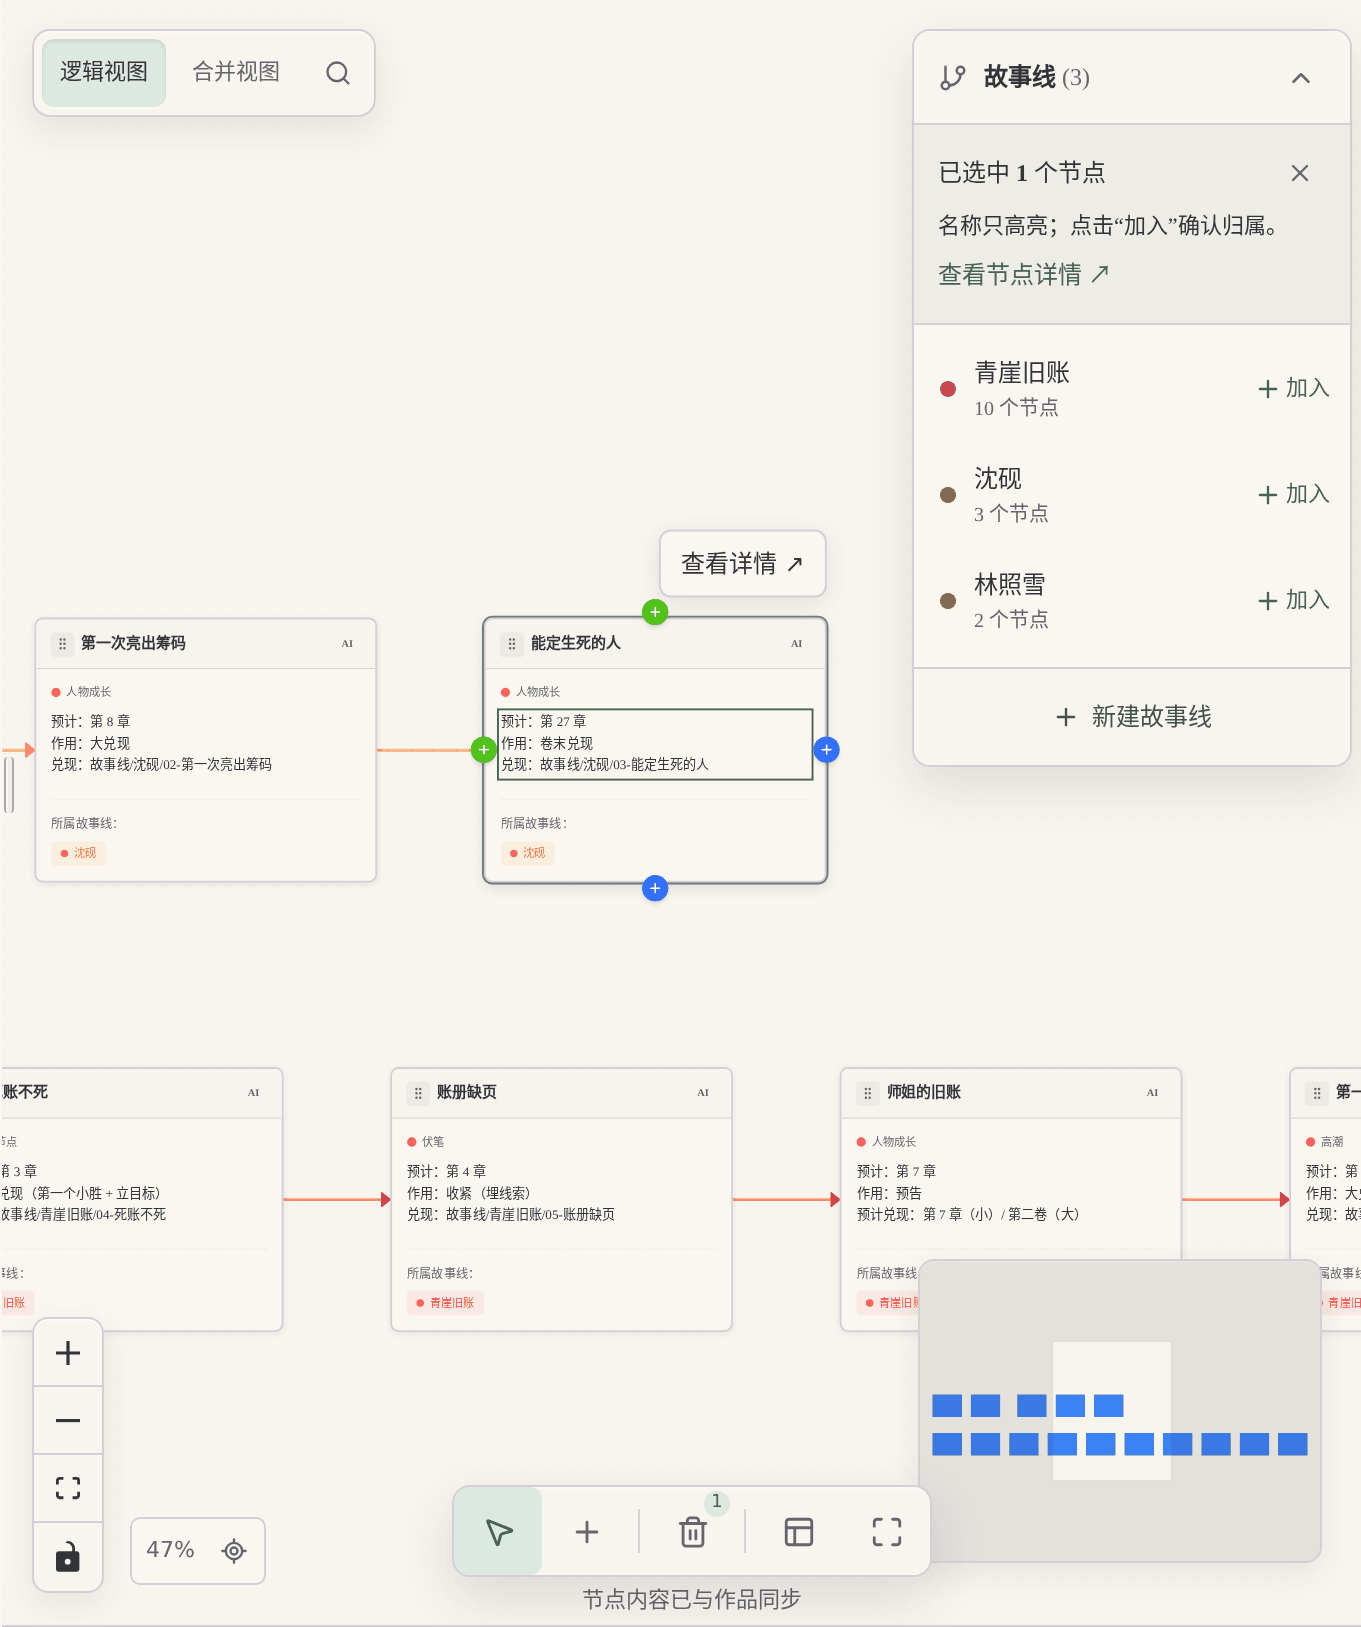Click the content box of 能定生死的人

[x=655, y=744]
